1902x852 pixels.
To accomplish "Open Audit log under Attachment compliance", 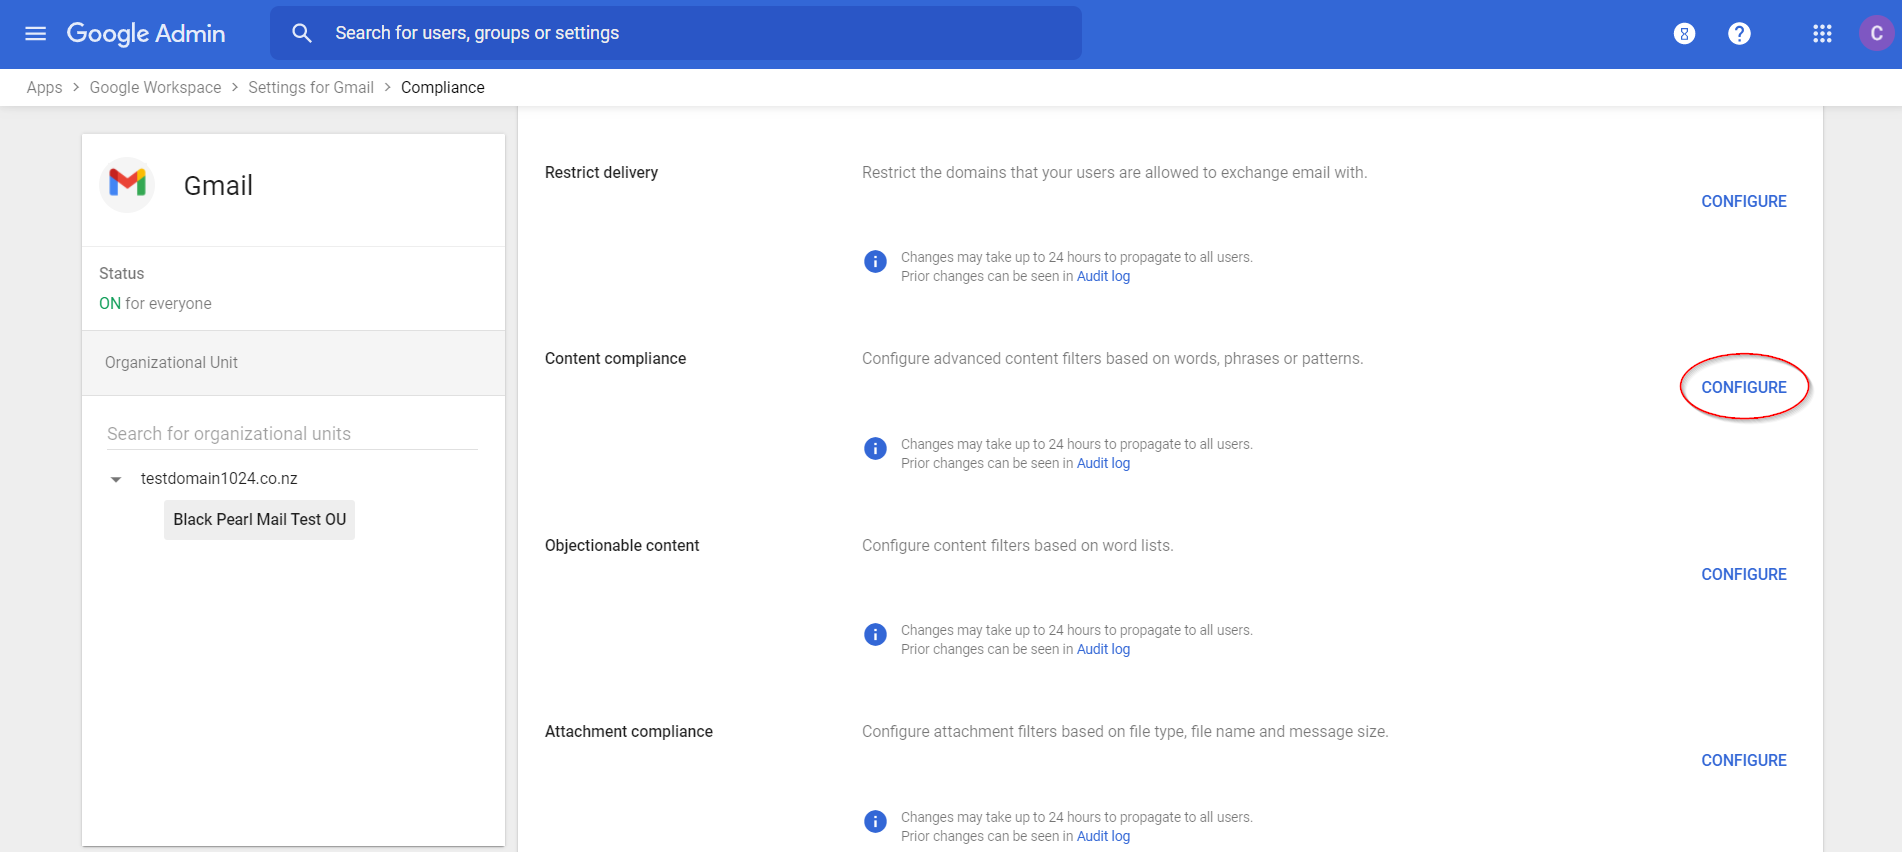I will (x=1103, y=836).
